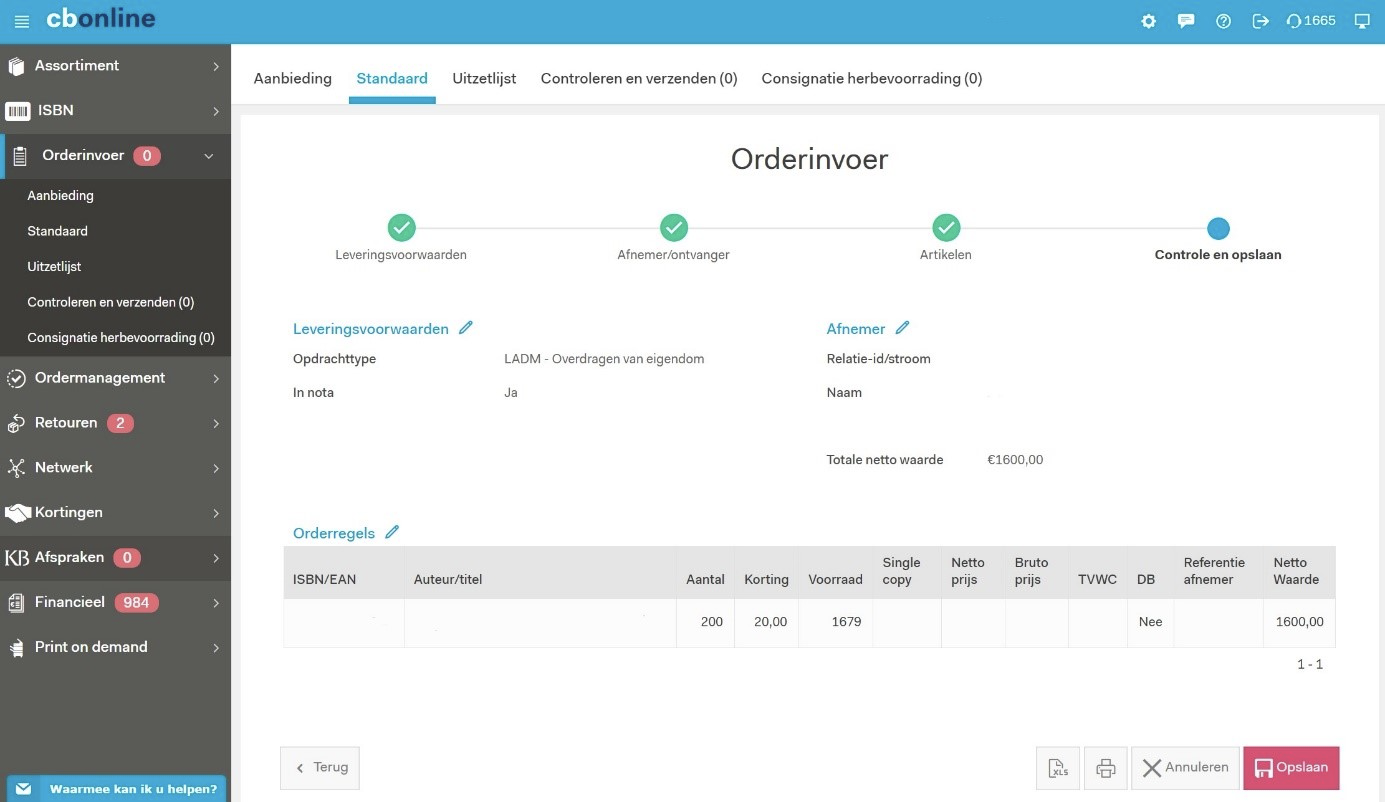
Task: Open the Uitzetlijst tab
Action: (x=484, y=78)
